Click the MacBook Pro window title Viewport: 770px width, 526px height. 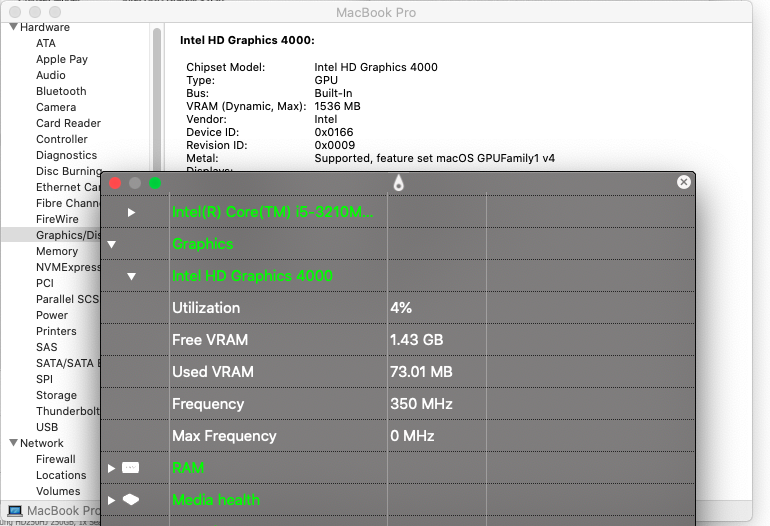coord(376,12)
